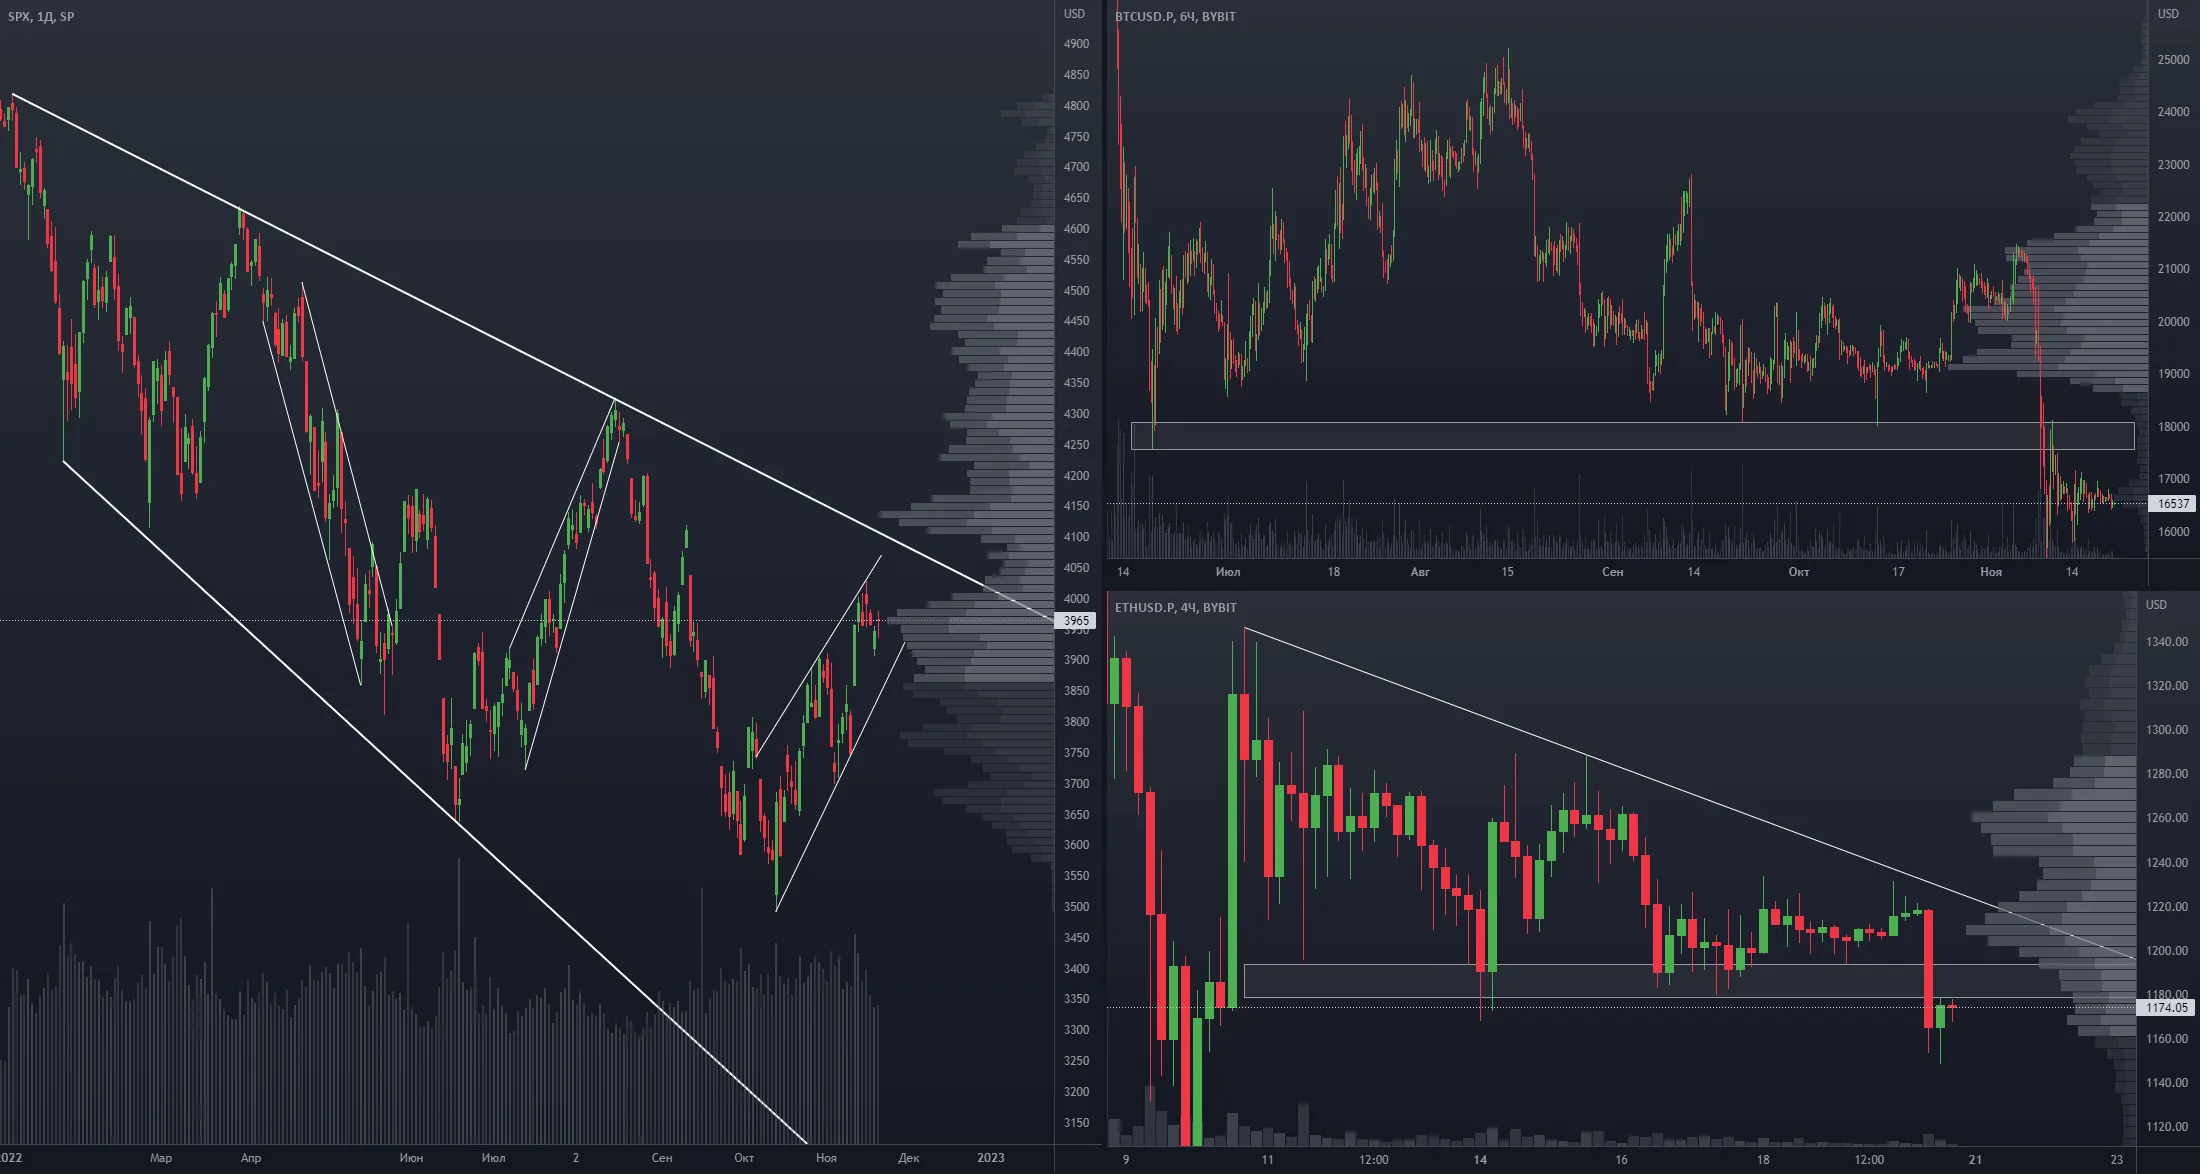Click the USD currency label above ETH price axis
This screenshot has width=2200, height=1174.
(2156, 604)
